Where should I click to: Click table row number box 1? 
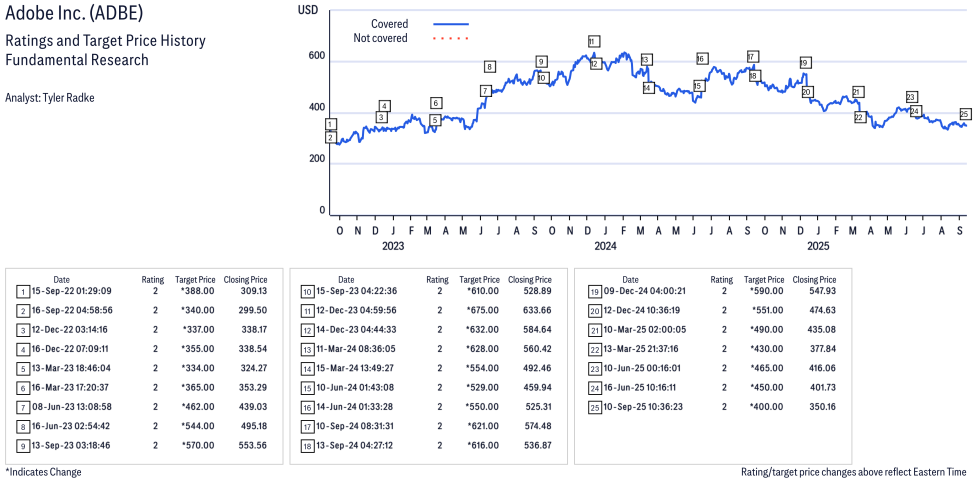point(22,291)
